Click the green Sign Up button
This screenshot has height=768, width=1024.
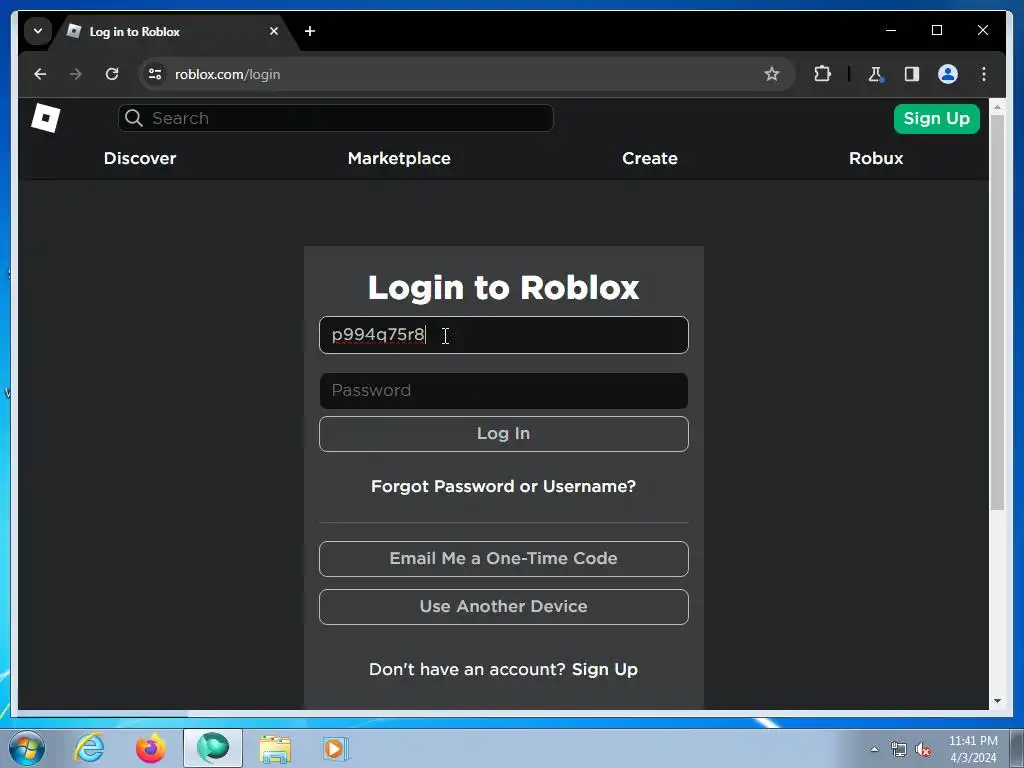936,119
